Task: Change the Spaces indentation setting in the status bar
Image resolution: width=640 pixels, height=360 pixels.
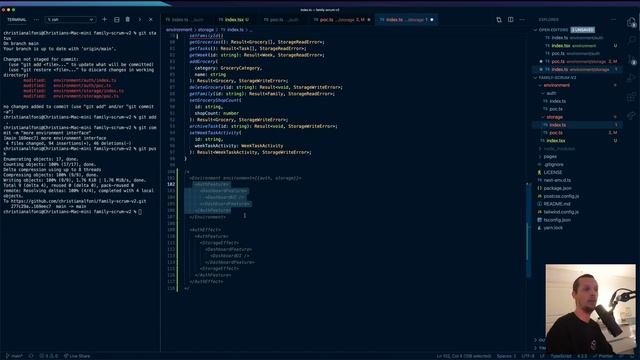Action: point(506,356)
